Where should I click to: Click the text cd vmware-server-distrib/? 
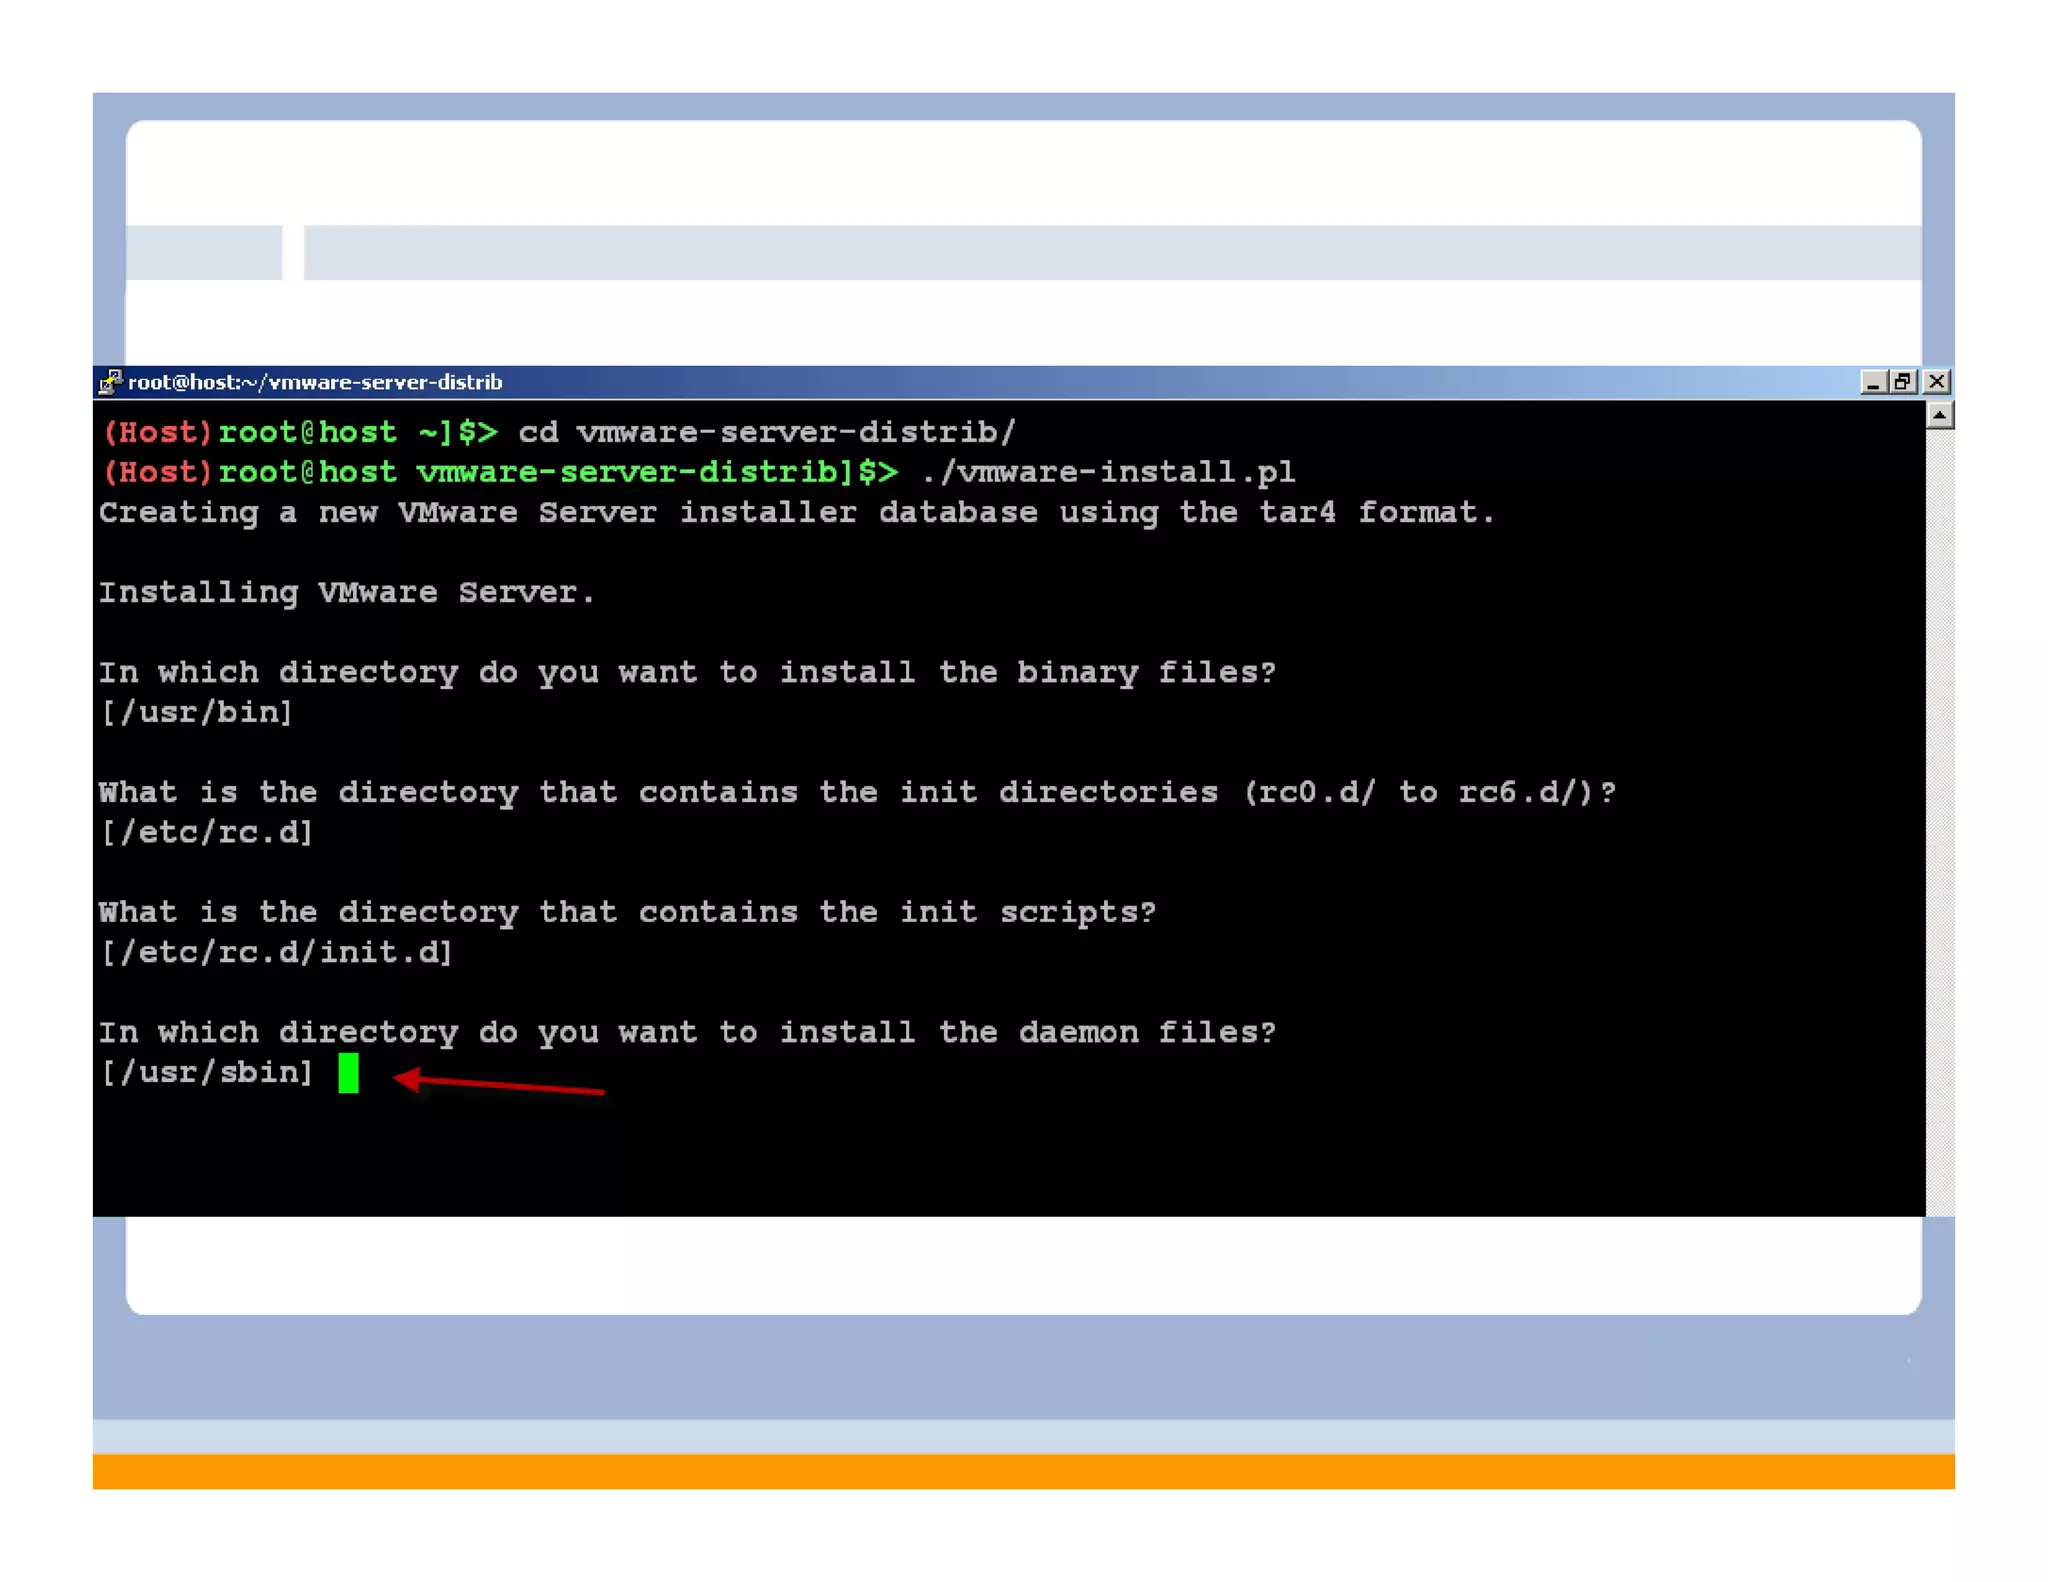click(x=767, y=432)
